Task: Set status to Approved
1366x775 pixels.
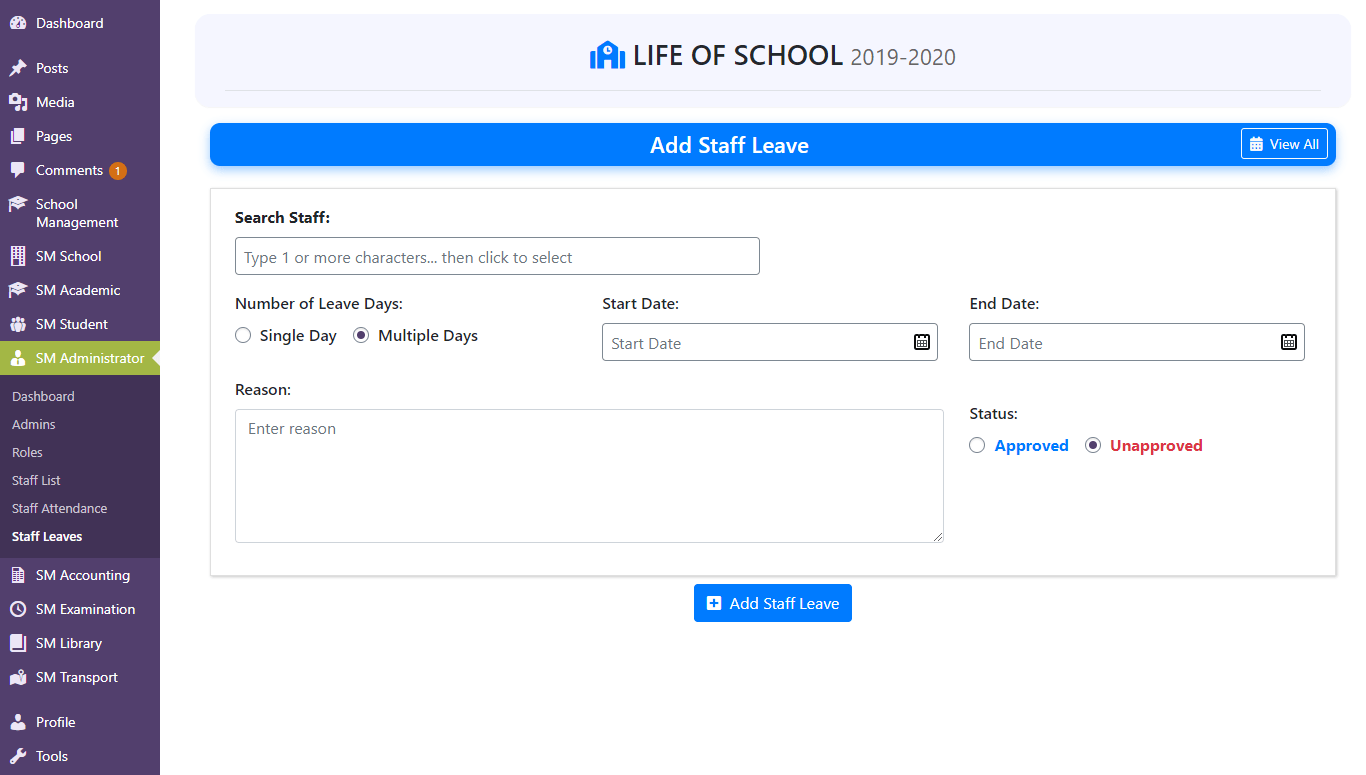Action: click(977, 446)
